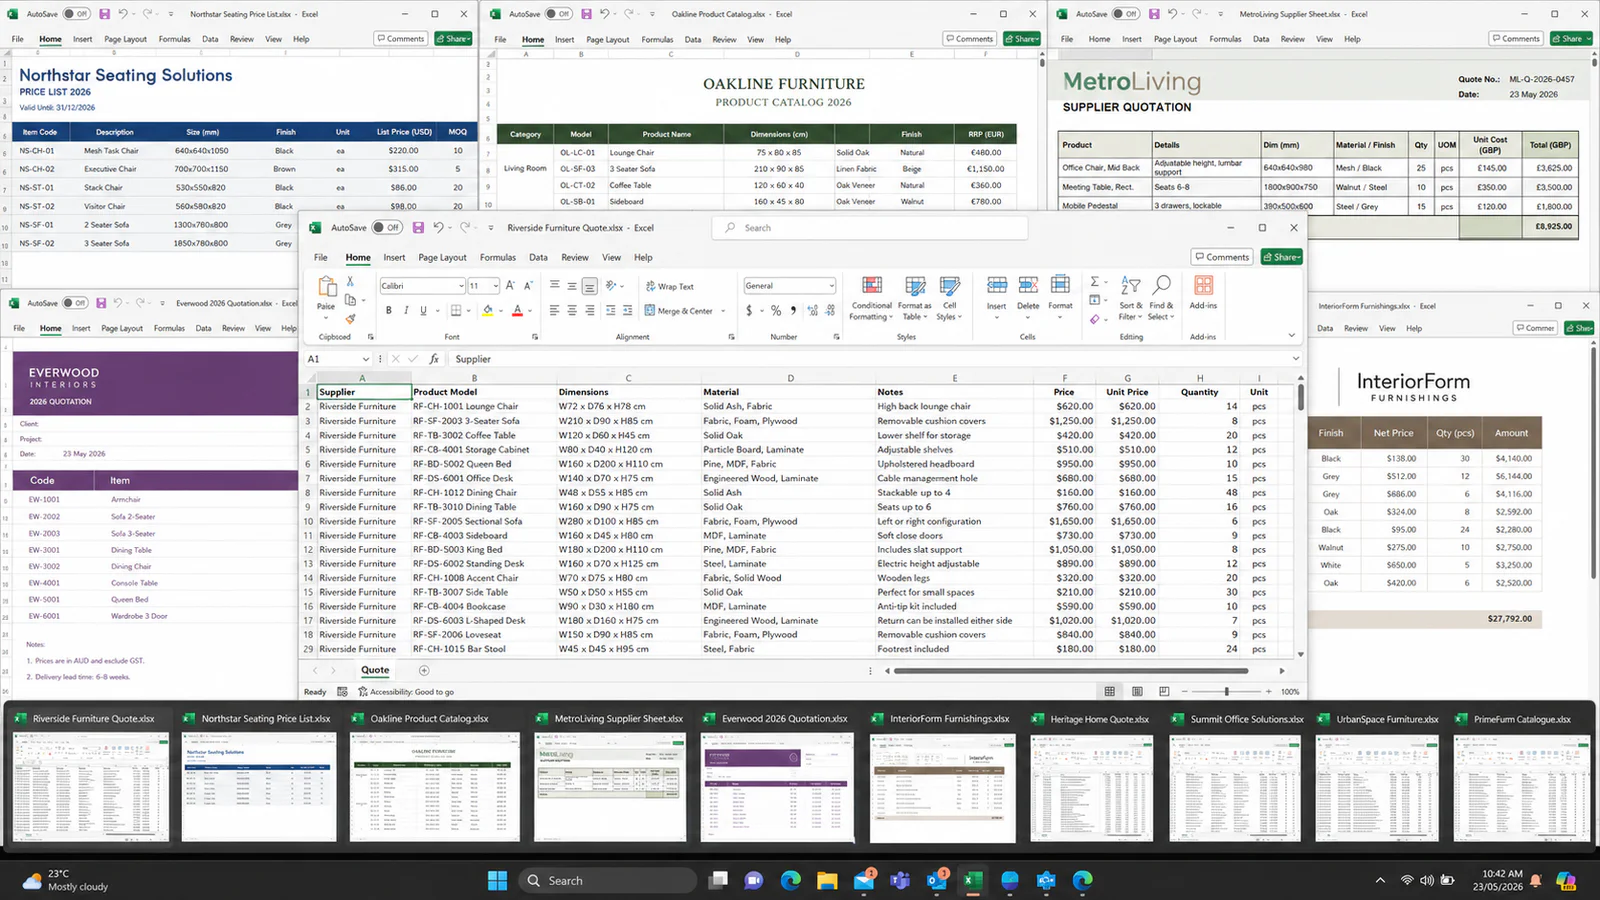Save the Riverside Furniture Quote workbook

418,228
